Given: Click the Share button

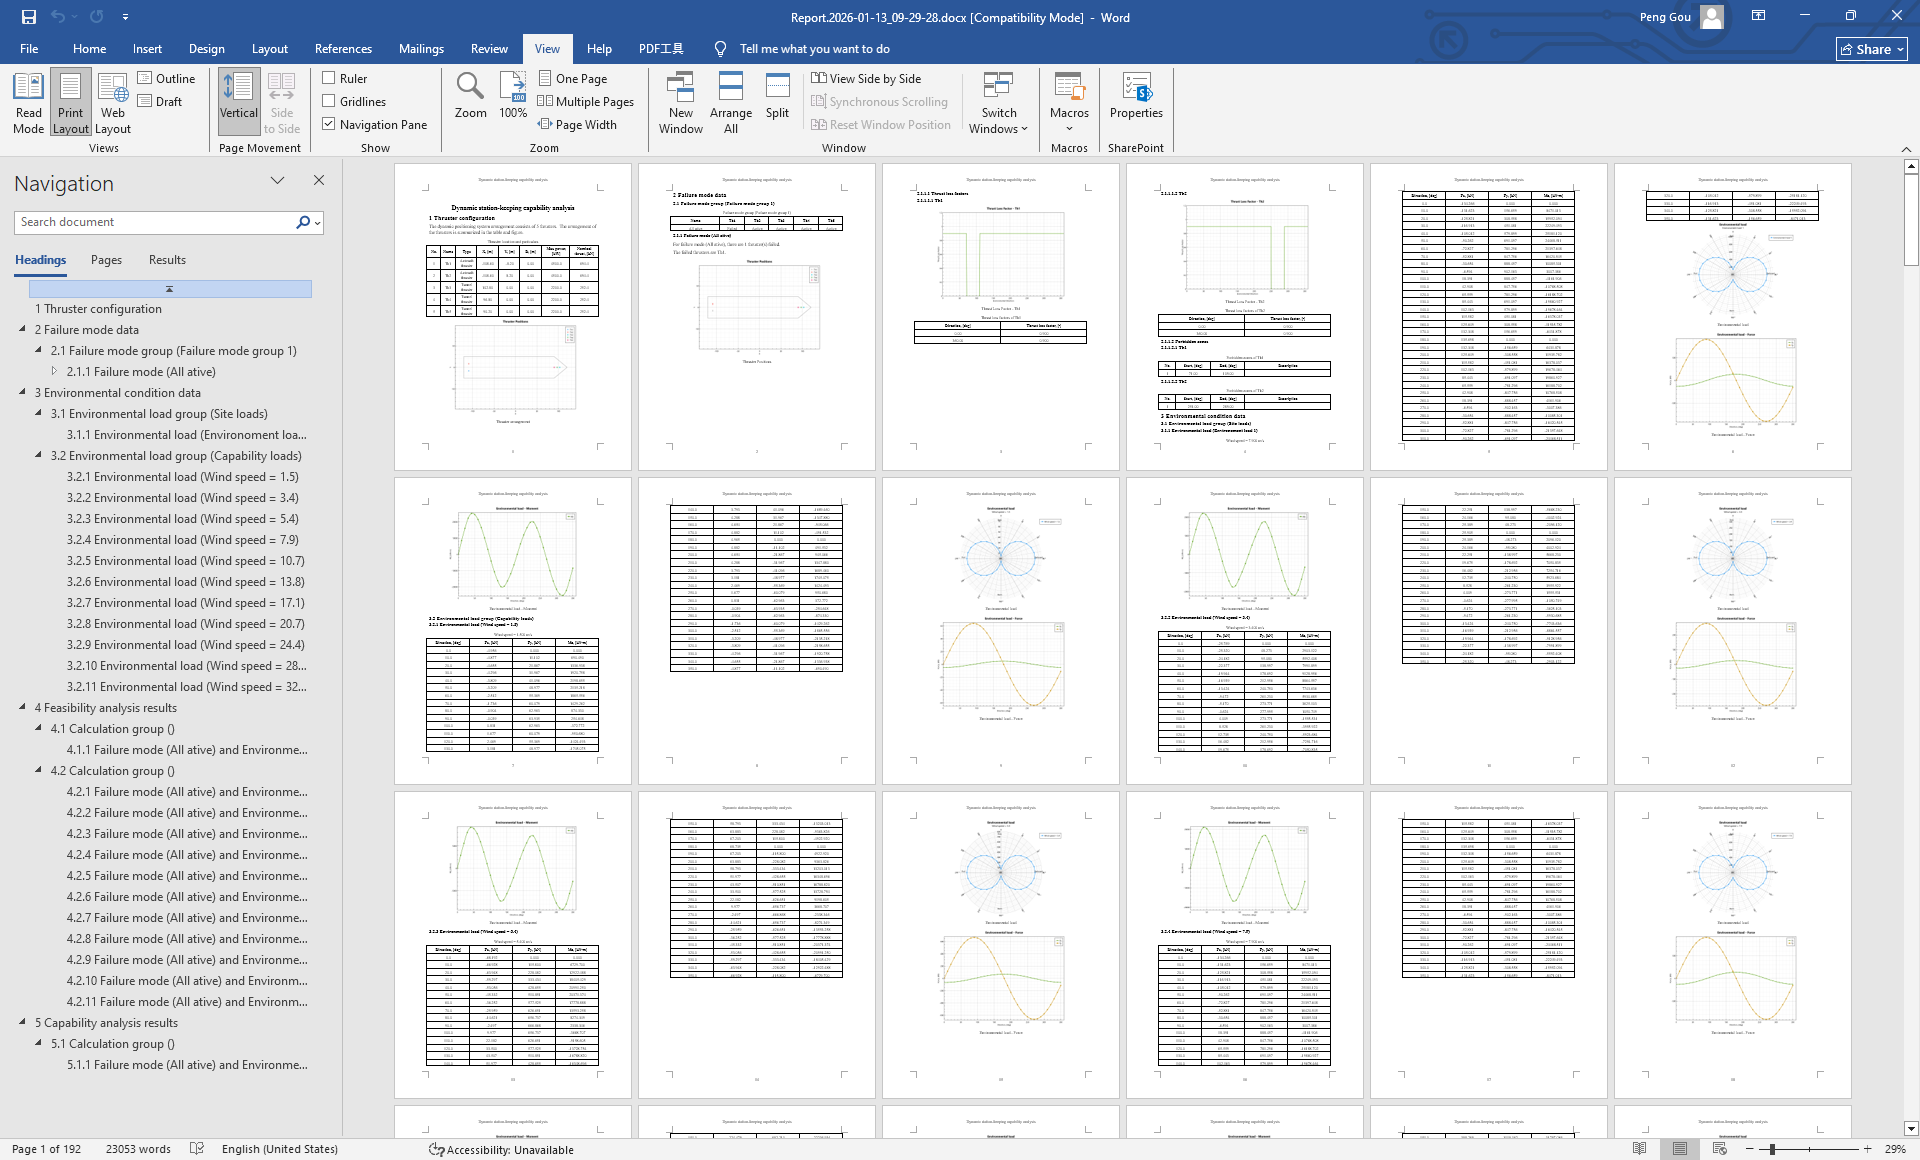Looking at the screenshot, I should (x=1872, y=48).
